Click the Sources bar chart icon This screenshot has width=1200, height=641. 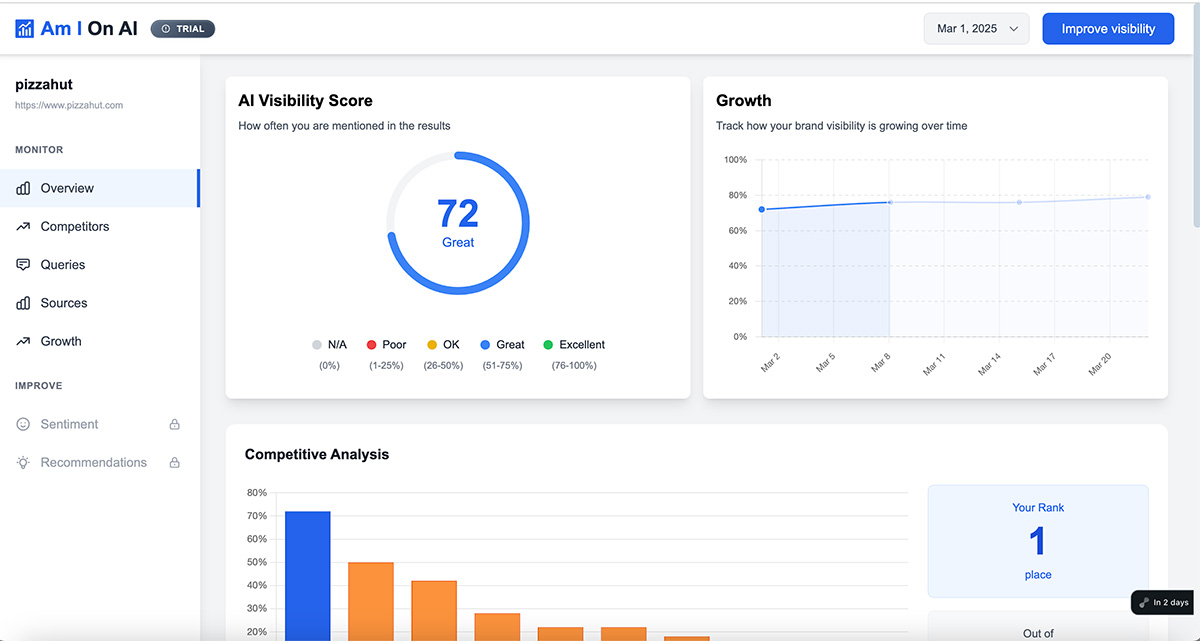23,303
